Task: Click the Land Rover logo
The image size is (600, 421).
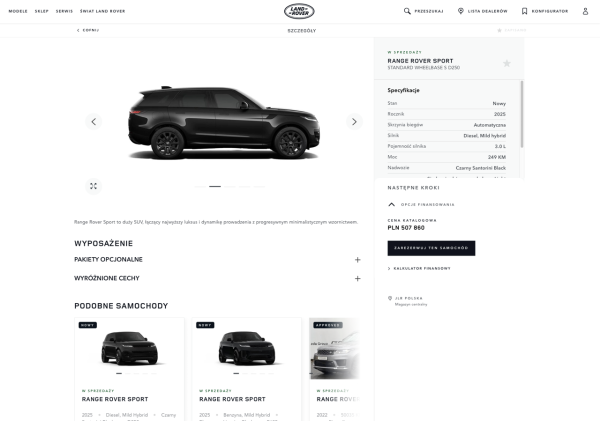Action: (299, 11)
